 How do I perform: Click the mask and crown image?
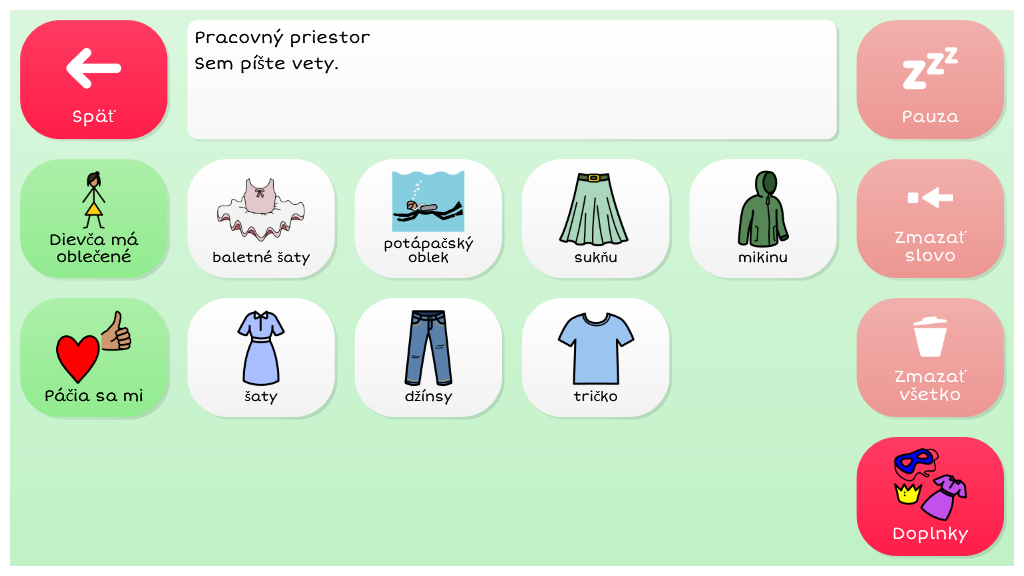[930, 484]
